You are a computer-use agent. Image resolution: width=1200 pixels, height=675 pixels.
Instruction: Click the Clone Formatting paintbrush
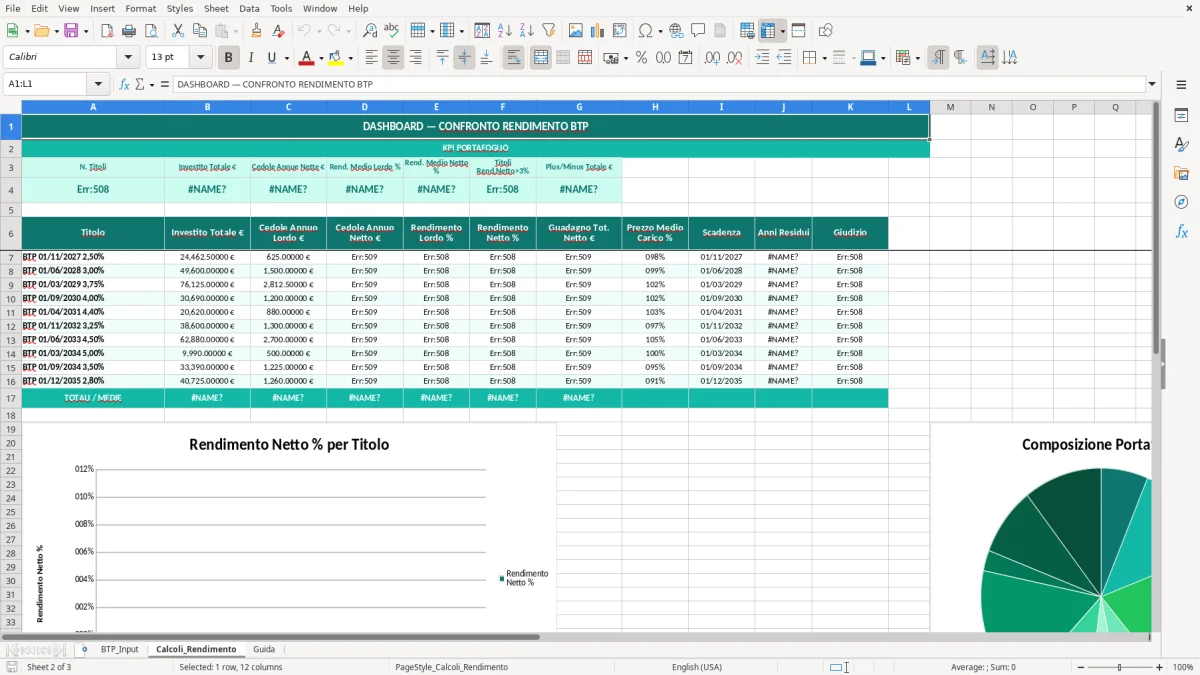(x=256, y=31)
